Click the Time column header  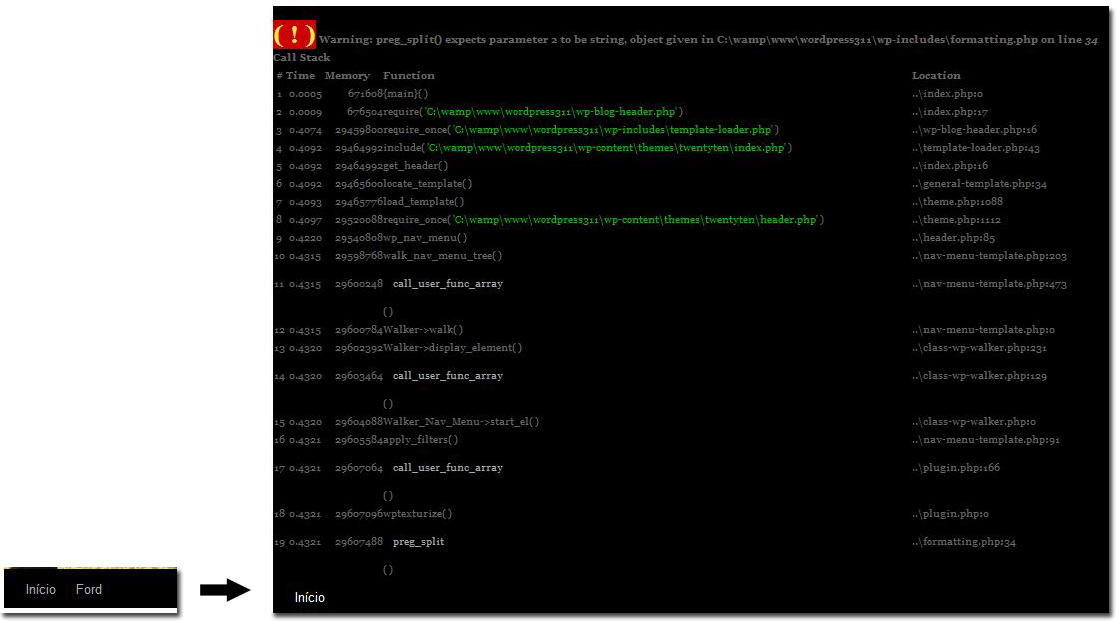pos(300,75)
